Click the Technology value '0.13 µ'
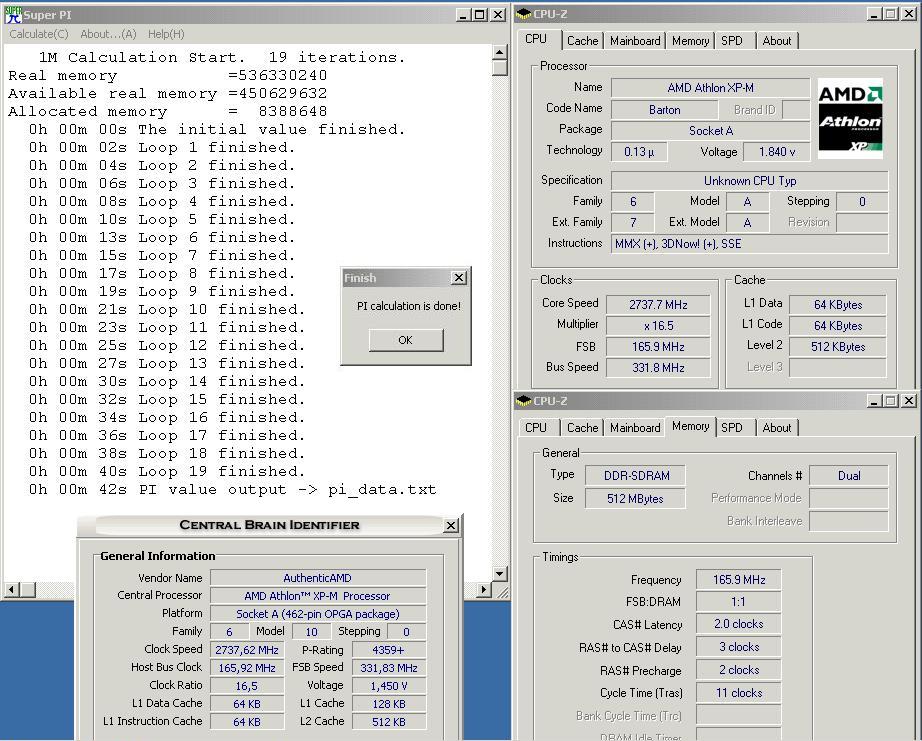 tap(639, 152)
